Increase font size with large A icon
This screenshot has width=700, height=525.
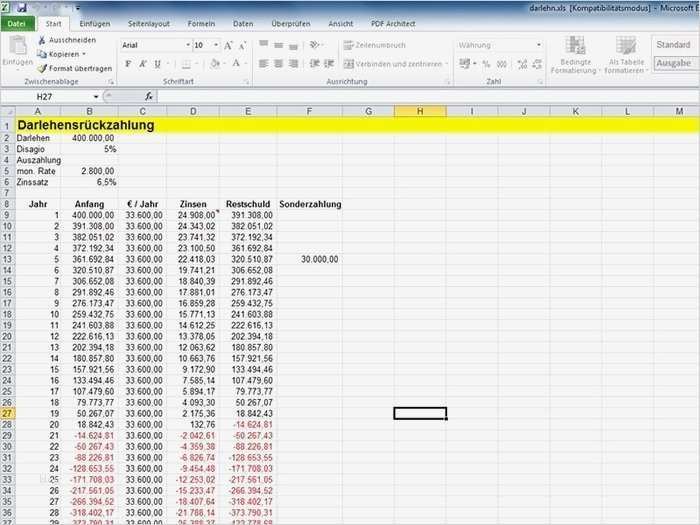click(x=228, y=45)
